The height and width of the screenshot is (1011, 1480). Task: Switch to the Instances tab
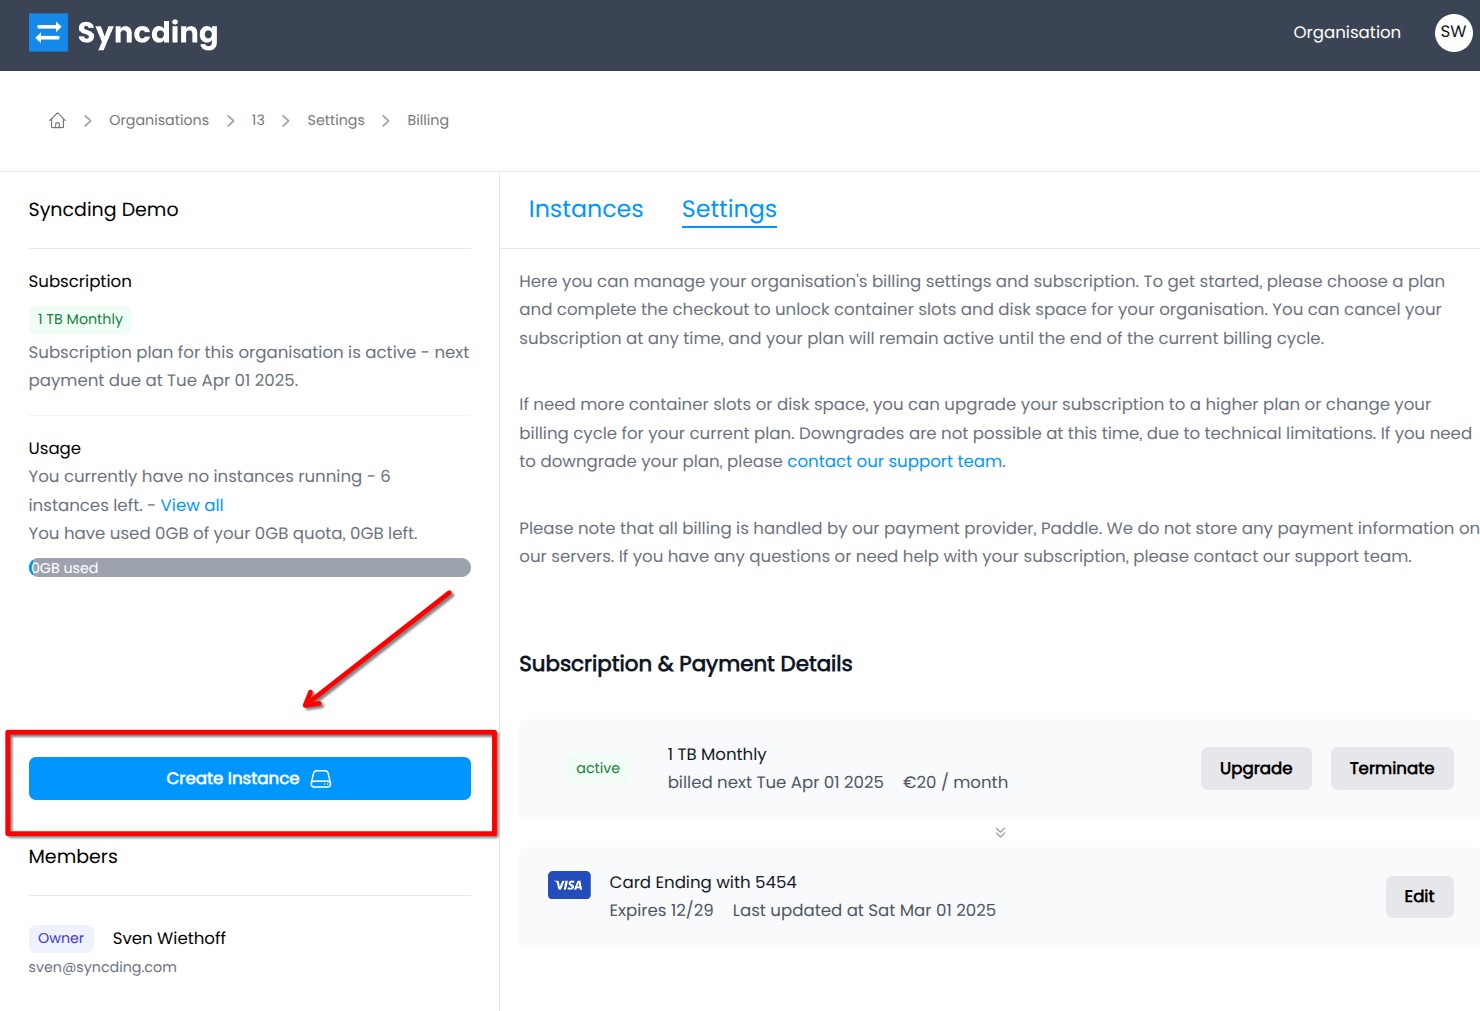[x=585, y=209]
